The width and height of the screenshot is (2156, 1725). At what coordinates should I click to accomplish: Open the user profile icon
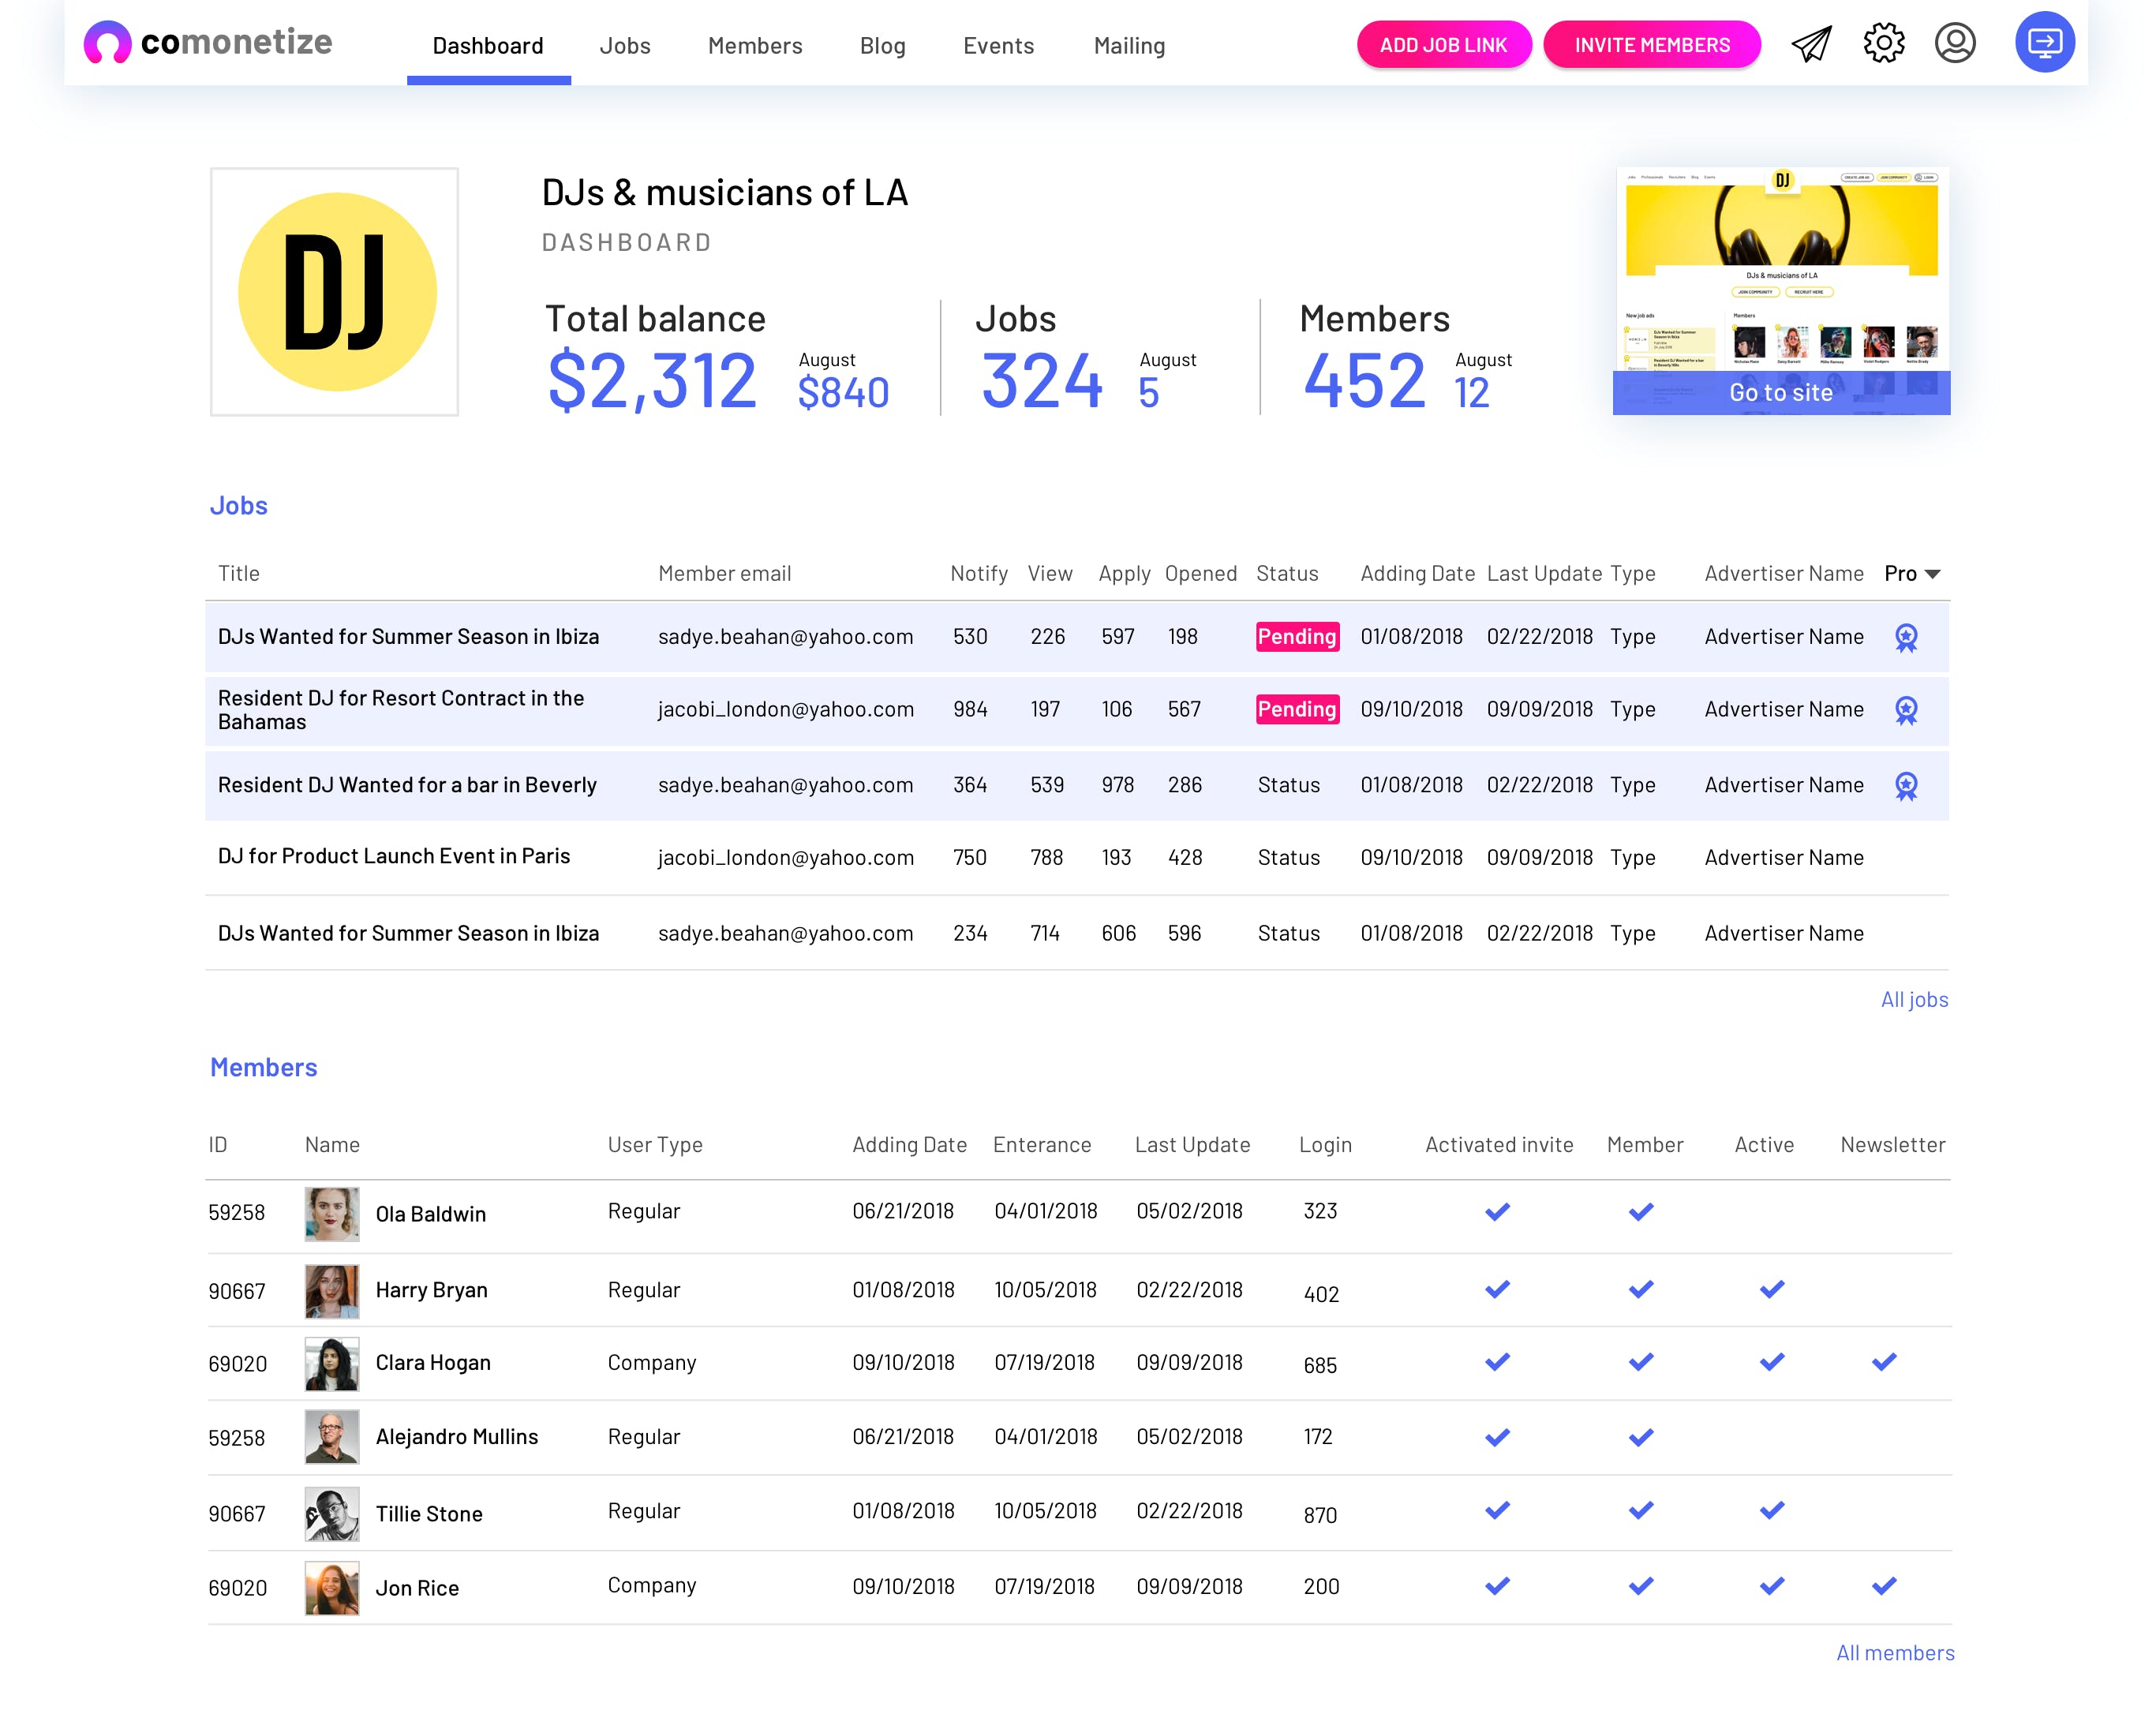point(1954,43)
